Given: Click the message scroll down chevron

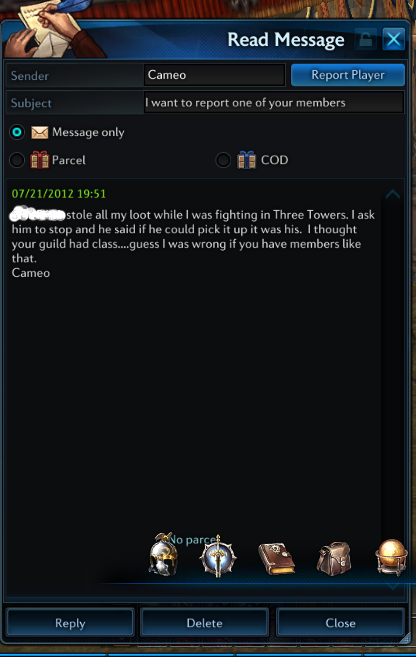Looking at the screenshot, I should (393, 587).
